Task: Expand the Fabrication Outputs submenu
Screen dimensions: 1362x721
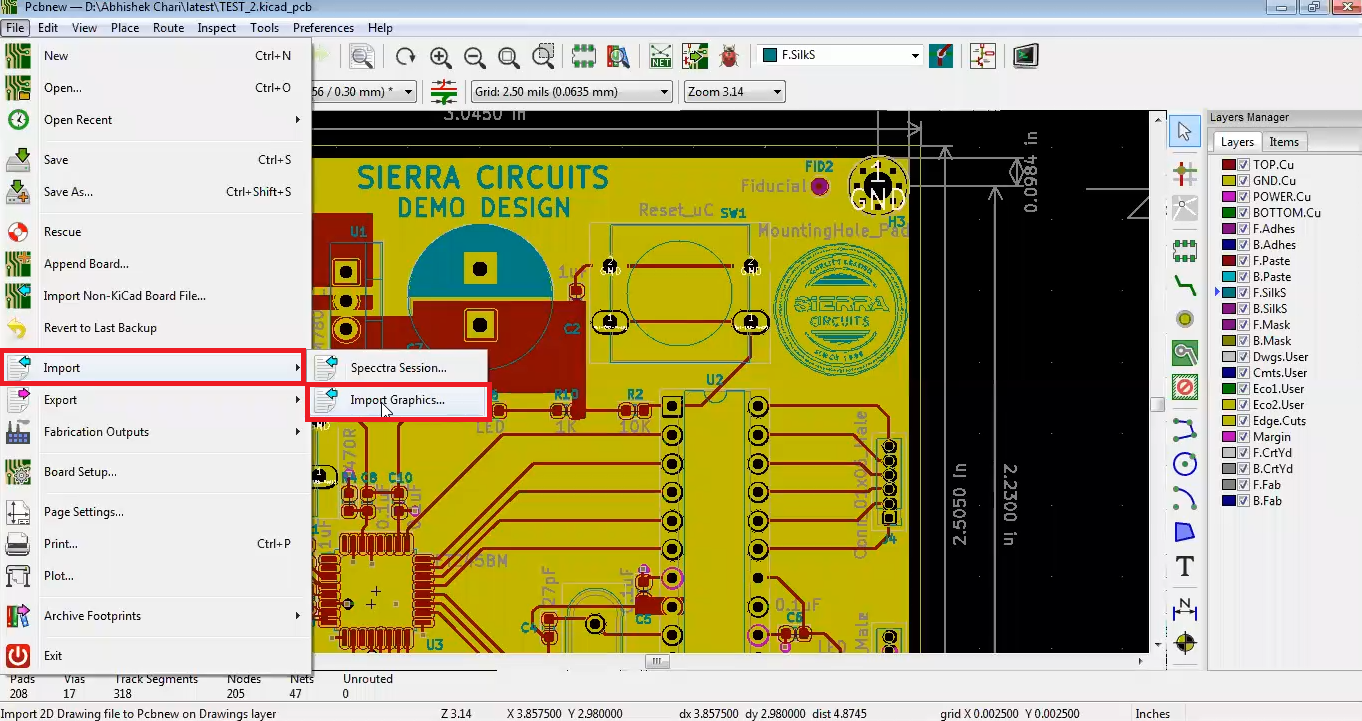Action: 155,432
